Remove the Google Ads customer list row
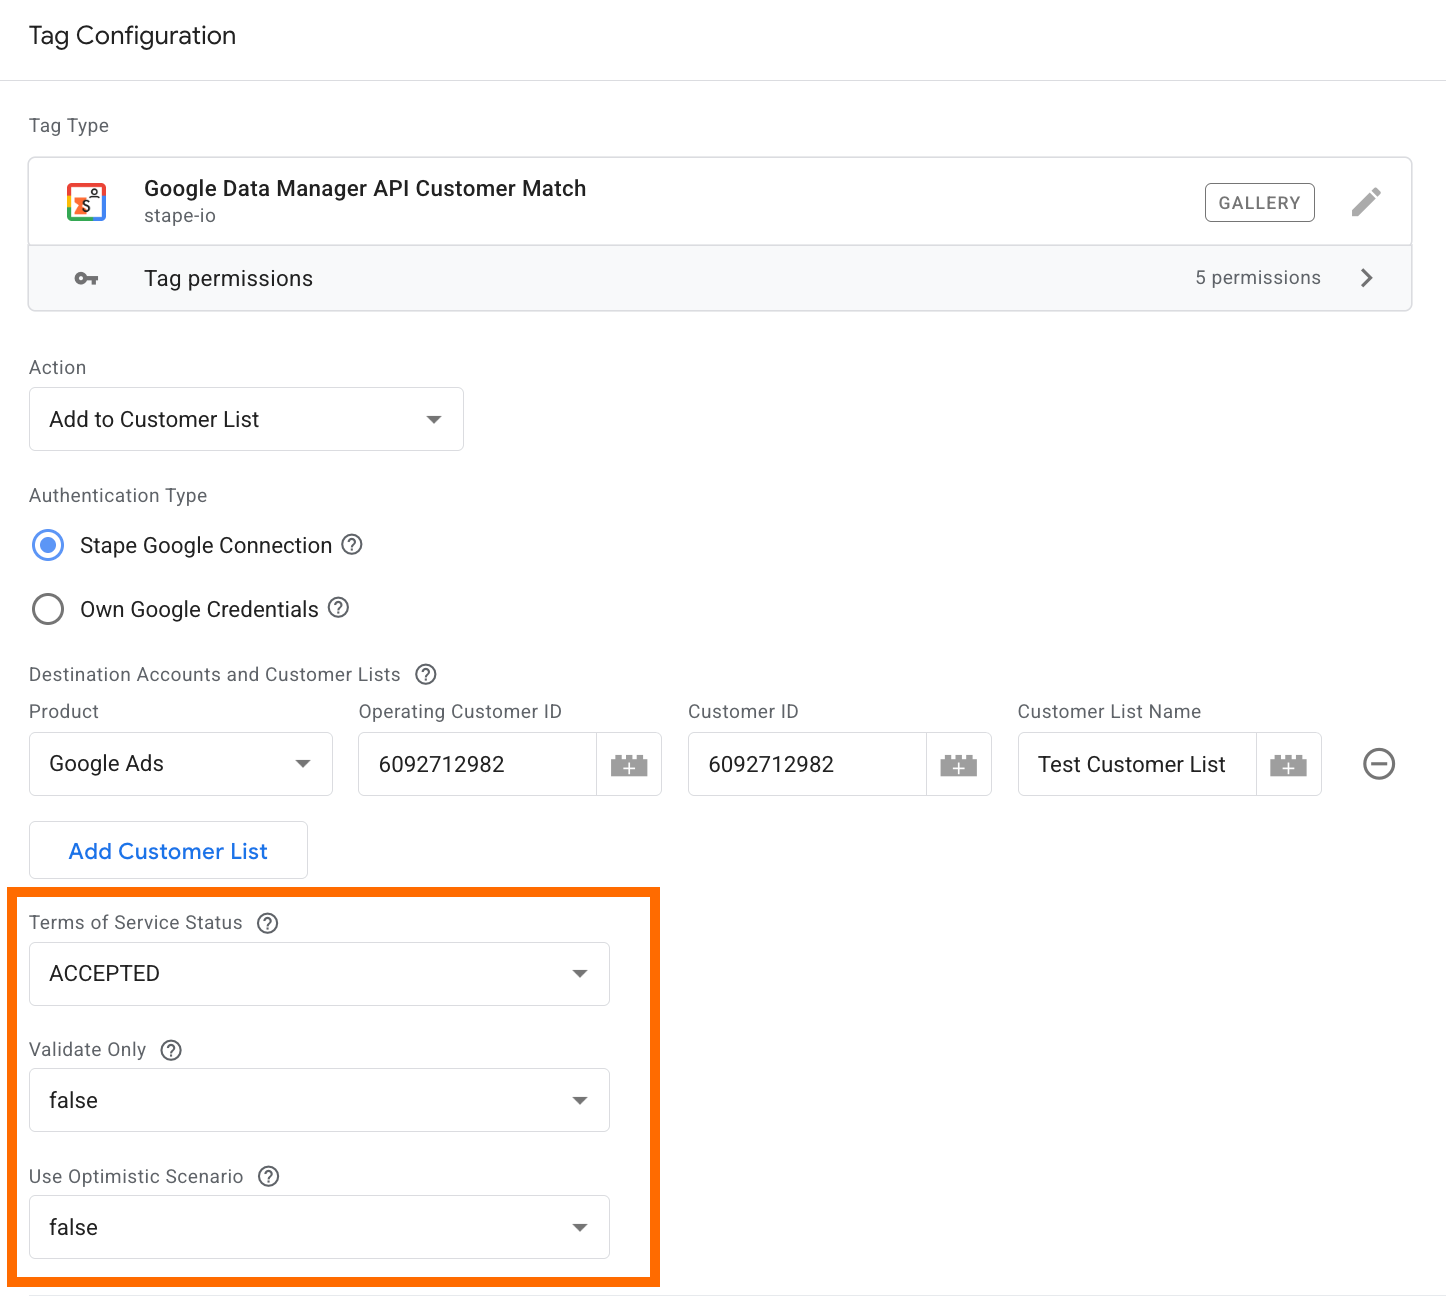Screen dimensions: 1446x1298 (1379, 764)
